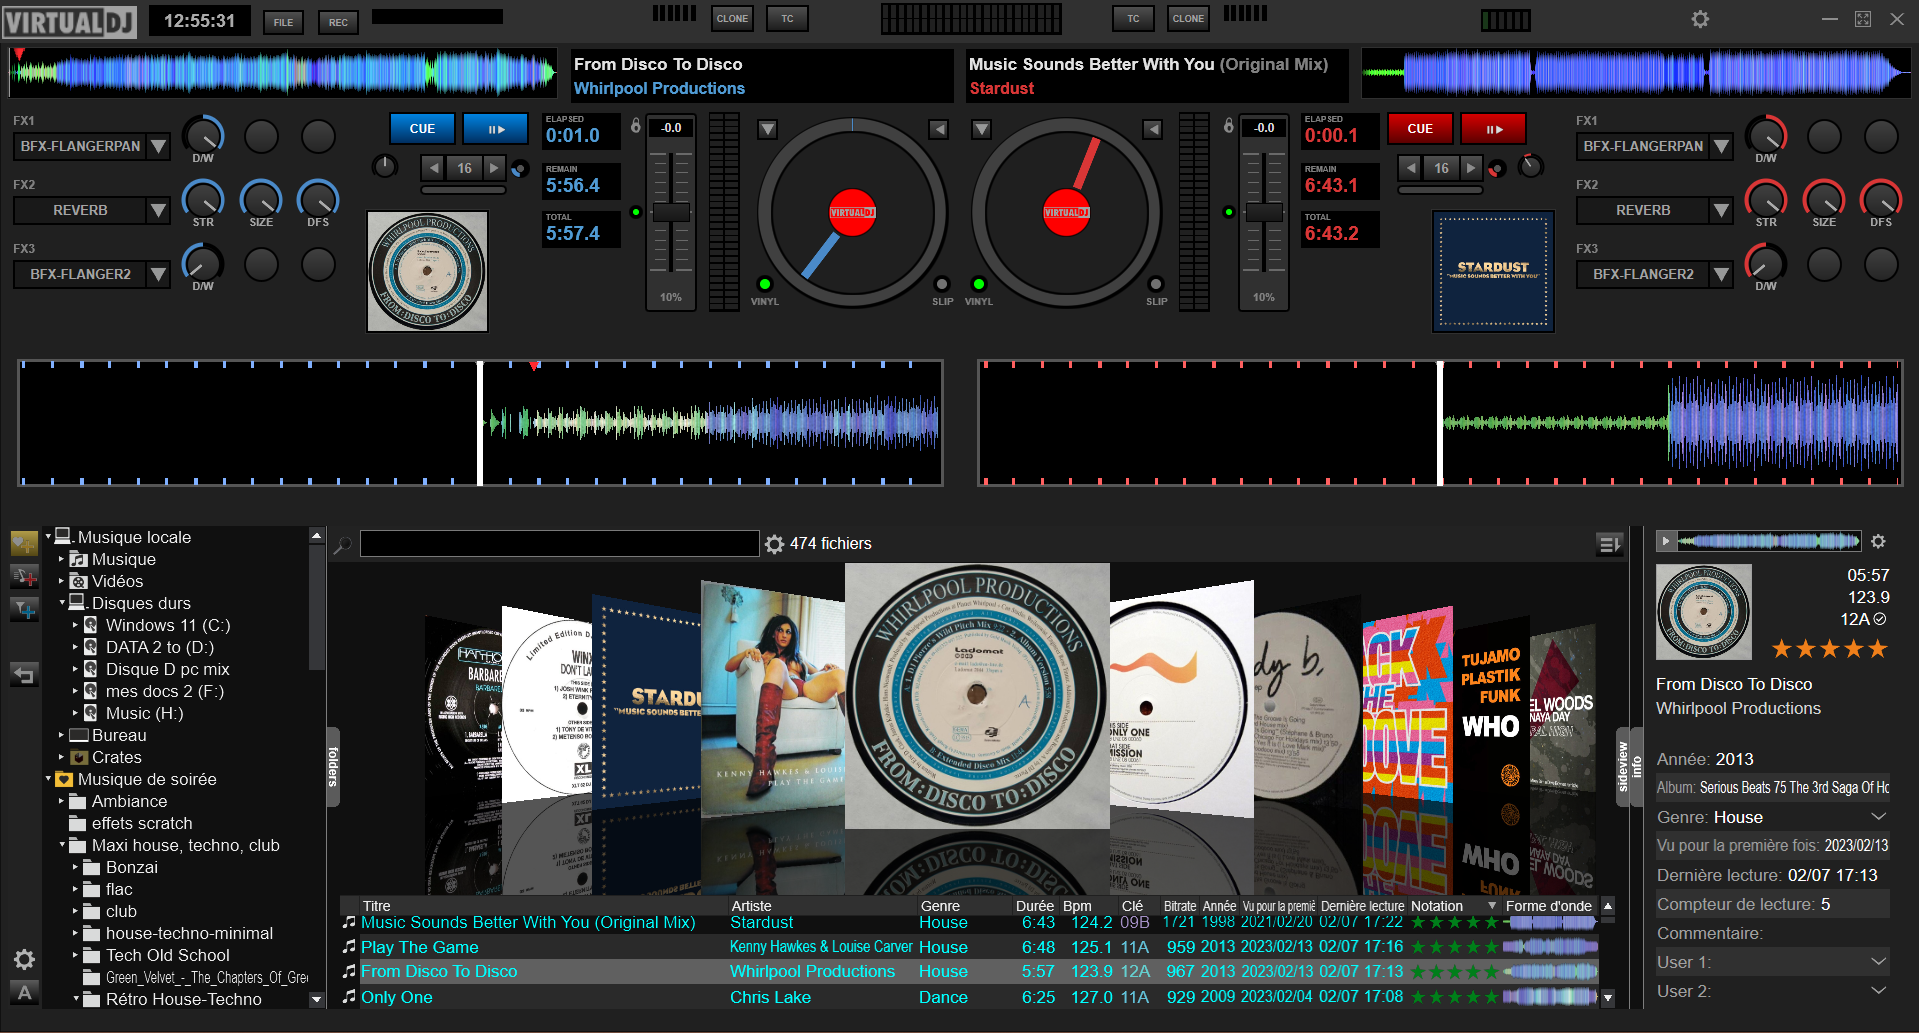Image resolution: width=1919 pixels, height=1033 pixels.
Task: Click the browser search input field
Action: click(560, 543)
